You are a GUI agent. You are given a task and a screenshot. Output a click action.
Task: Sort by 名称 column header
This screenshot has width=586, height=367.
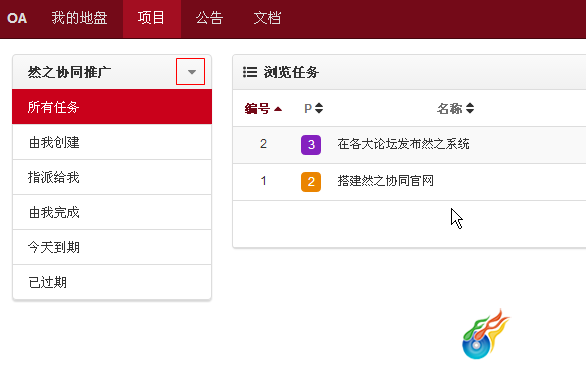[x=455, y=108]
